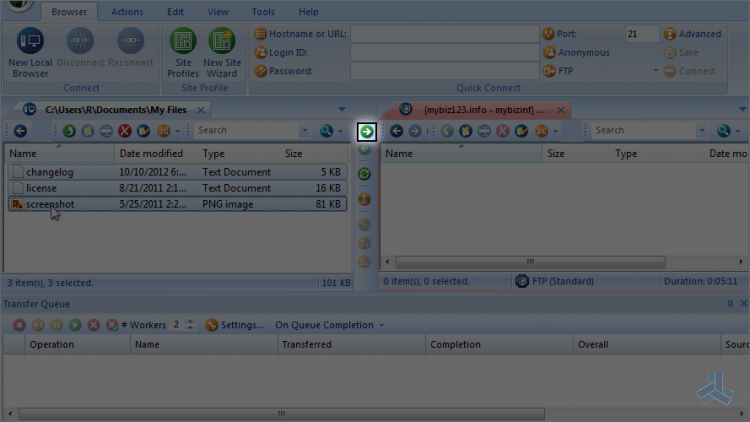Pin the Transfer Queue panel
Viewport: 750px width, 422px height.
click(730, 303)
